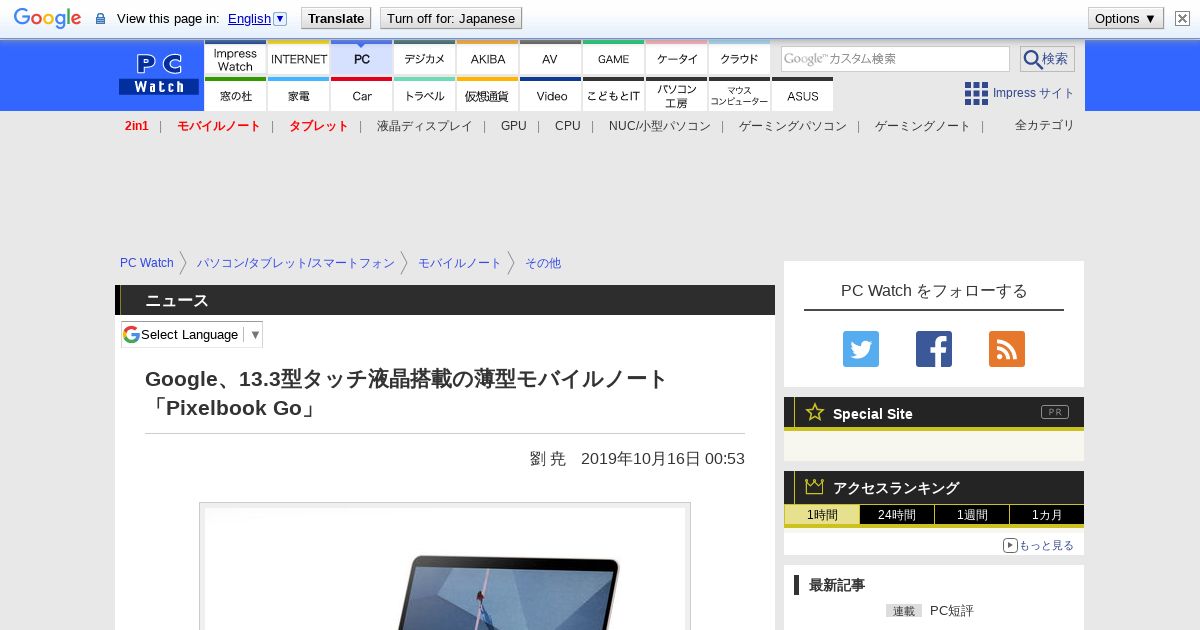Open the PC短評 latest article
1200x630 pixels.
click(x=951, y=610)
